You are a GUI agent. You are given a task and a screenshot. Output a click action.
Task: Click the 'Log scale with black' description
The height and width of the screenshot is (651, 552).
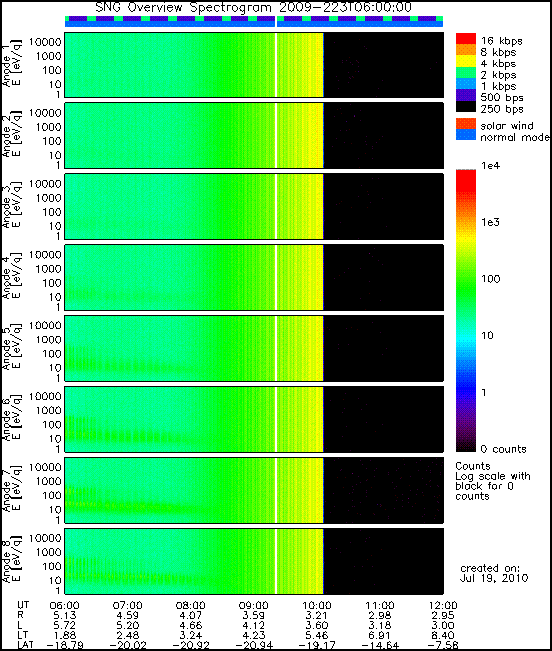pos(493,481)
